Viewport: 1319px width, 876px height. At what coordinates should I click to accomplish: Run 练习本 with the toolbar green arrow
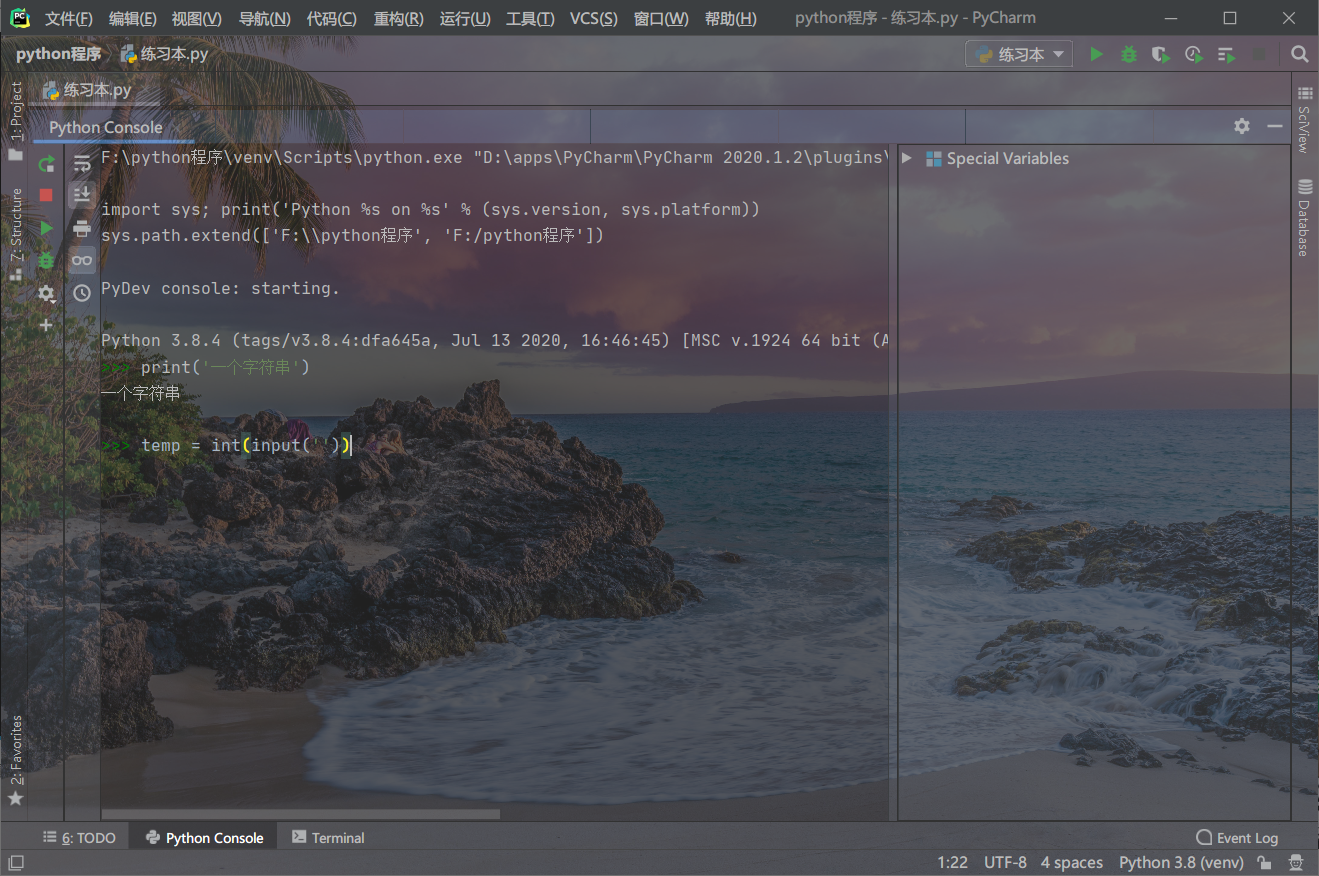1096,54
